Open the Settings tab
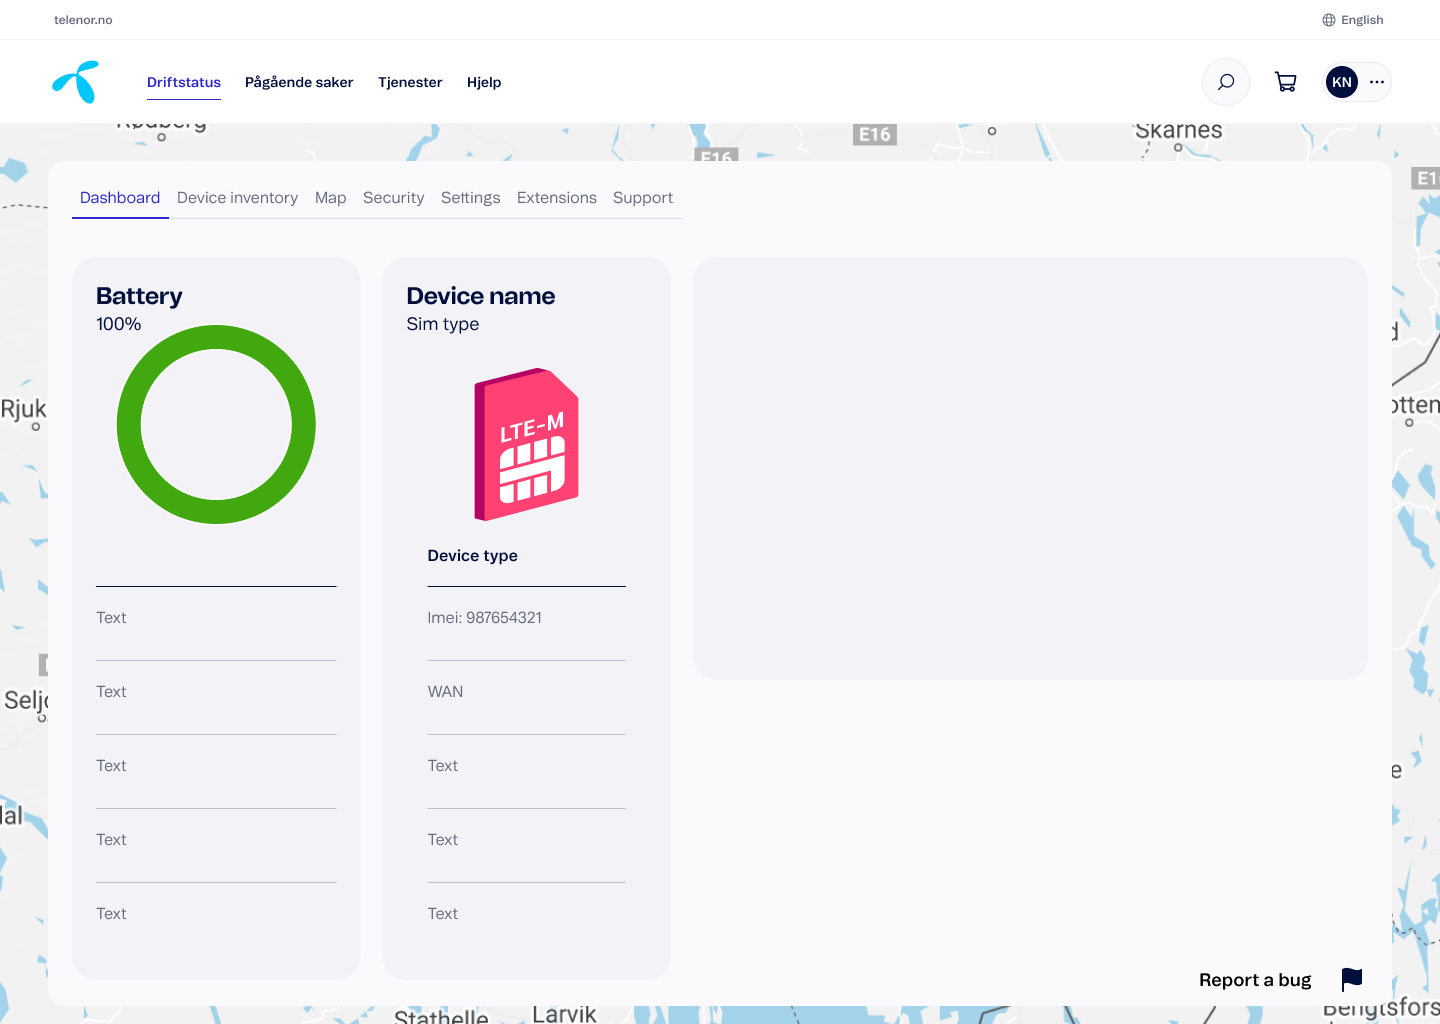Image resolution: width=1440 pixels, height=1024 pixels. click(470, 198)
